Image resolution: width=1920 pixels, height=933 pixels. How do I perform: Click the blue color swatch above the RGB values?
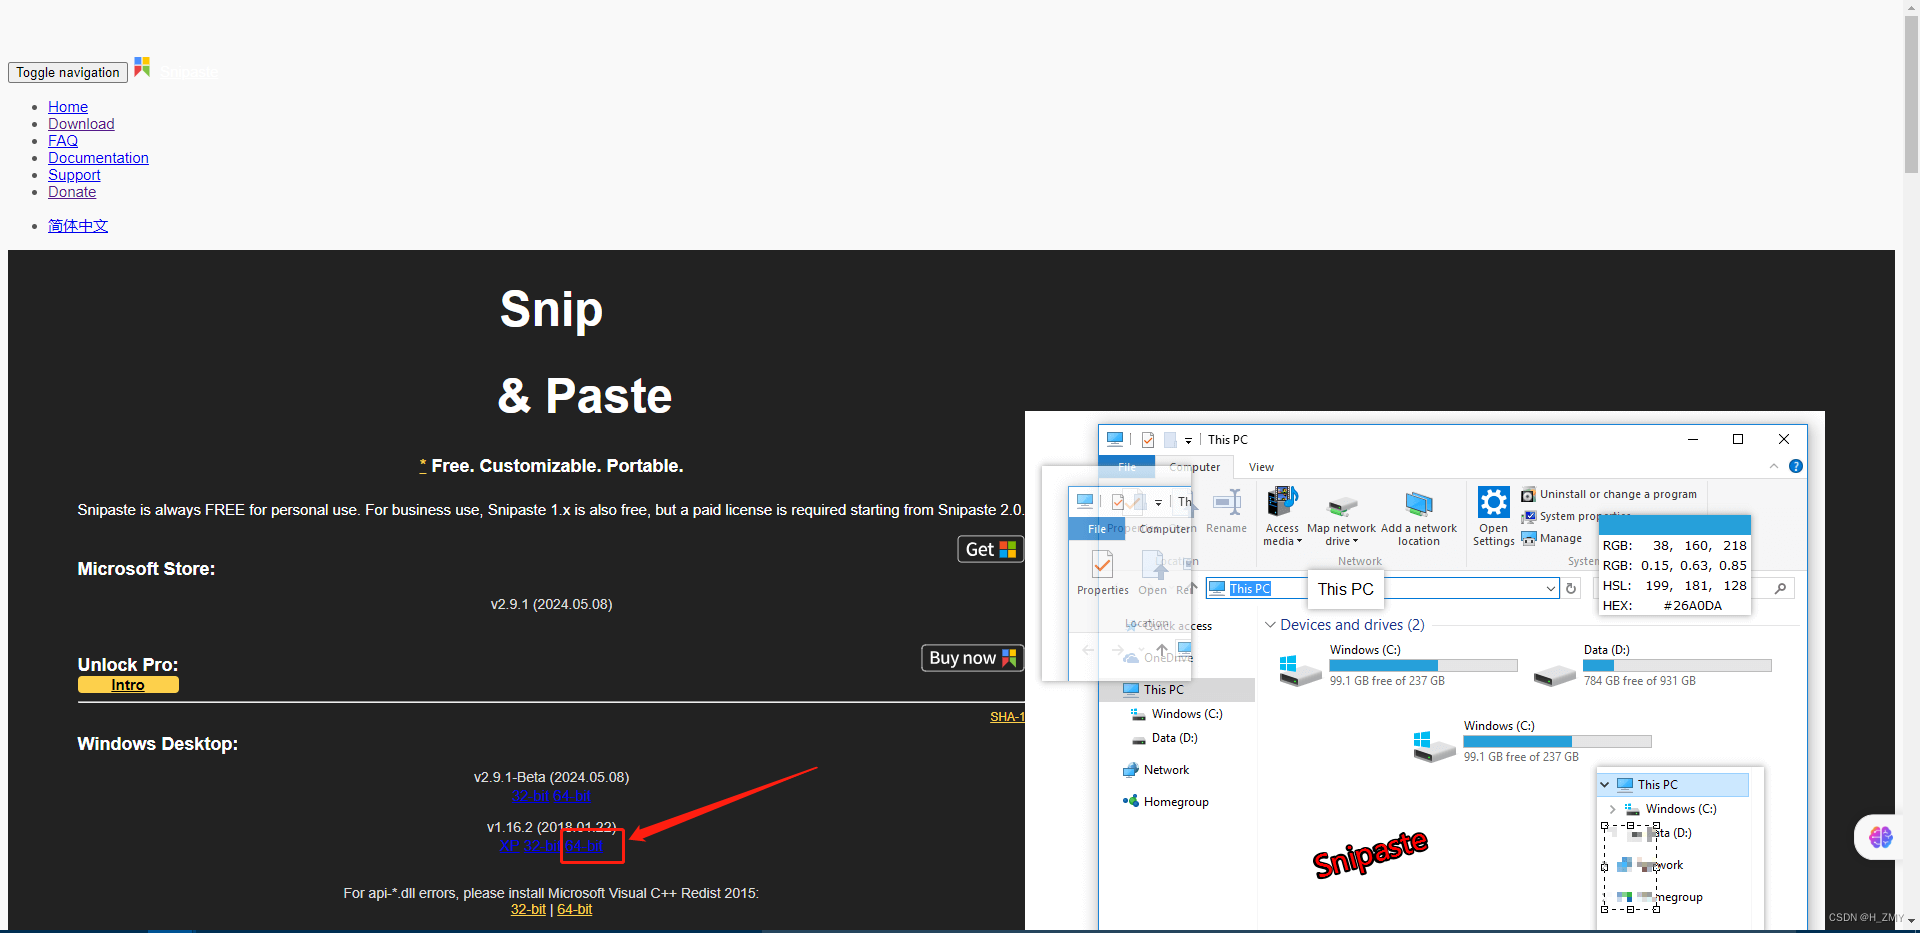(x=1675, y=525)
